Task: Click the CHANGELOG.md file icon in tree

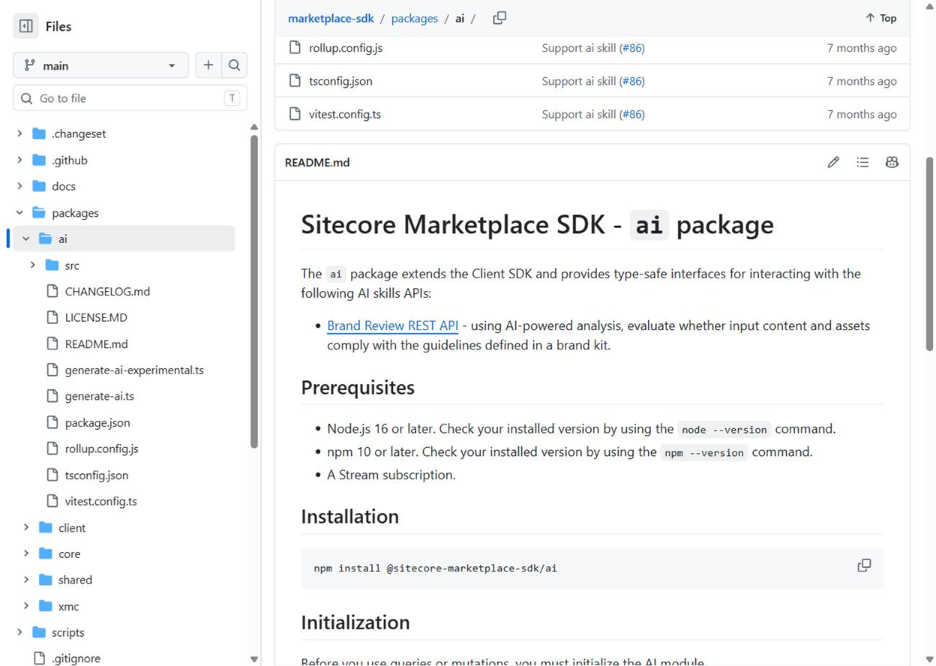Action: 53,291
